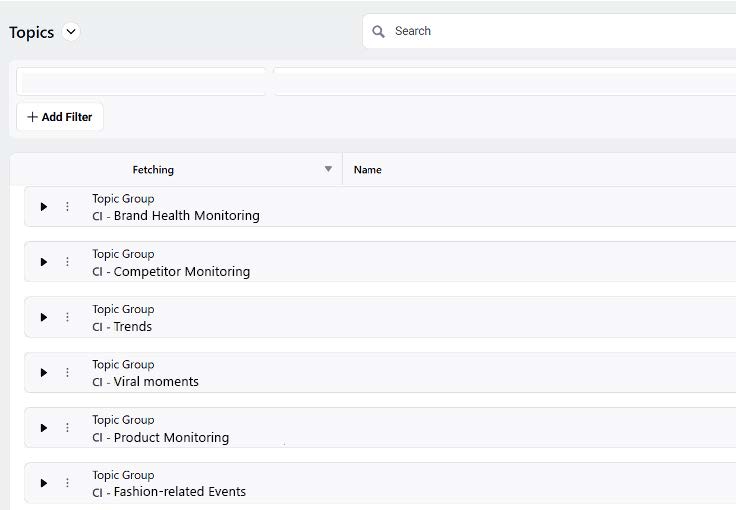Select CI - Brand Health Monitoring text
This screenshot has height=510, width=736.
coord(176,216)
